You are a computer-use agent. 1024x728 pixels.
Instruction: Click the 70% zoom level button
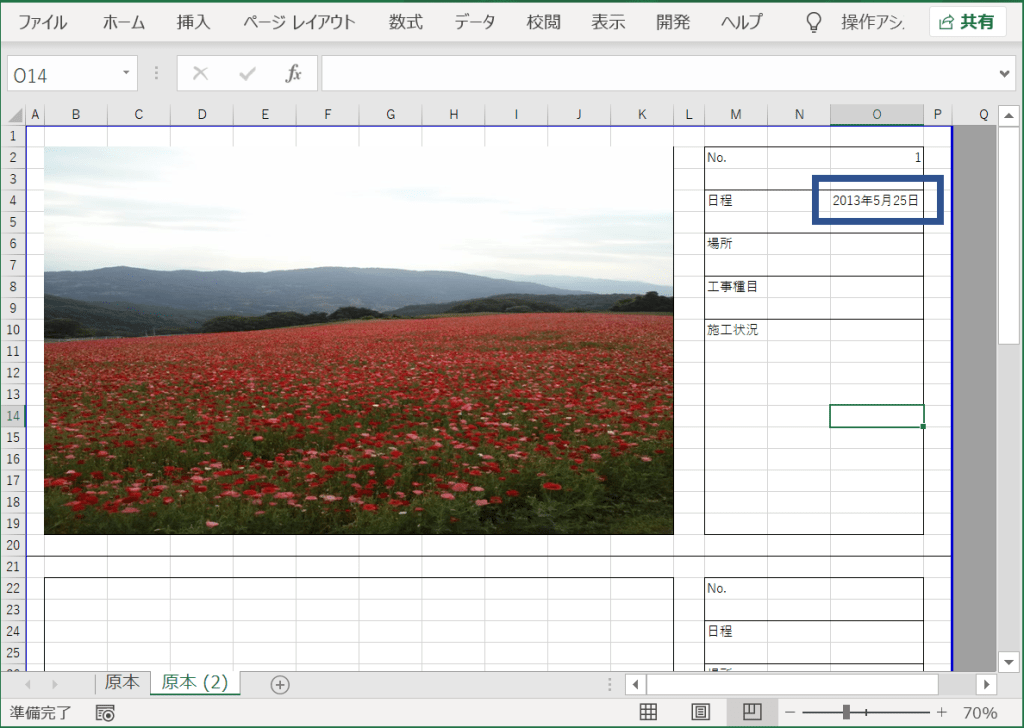tap(980, 712)
